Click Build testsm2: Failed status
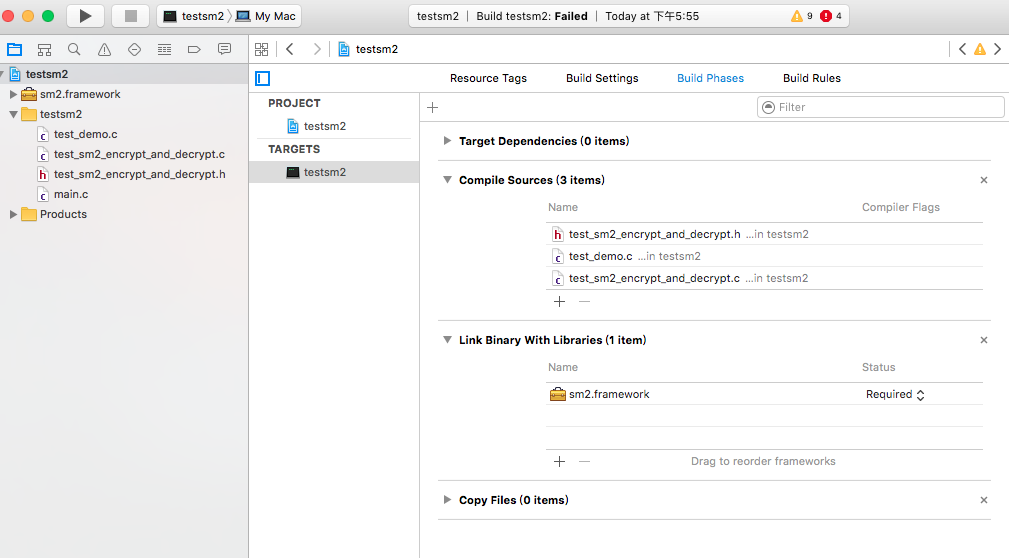 (532, 16)
